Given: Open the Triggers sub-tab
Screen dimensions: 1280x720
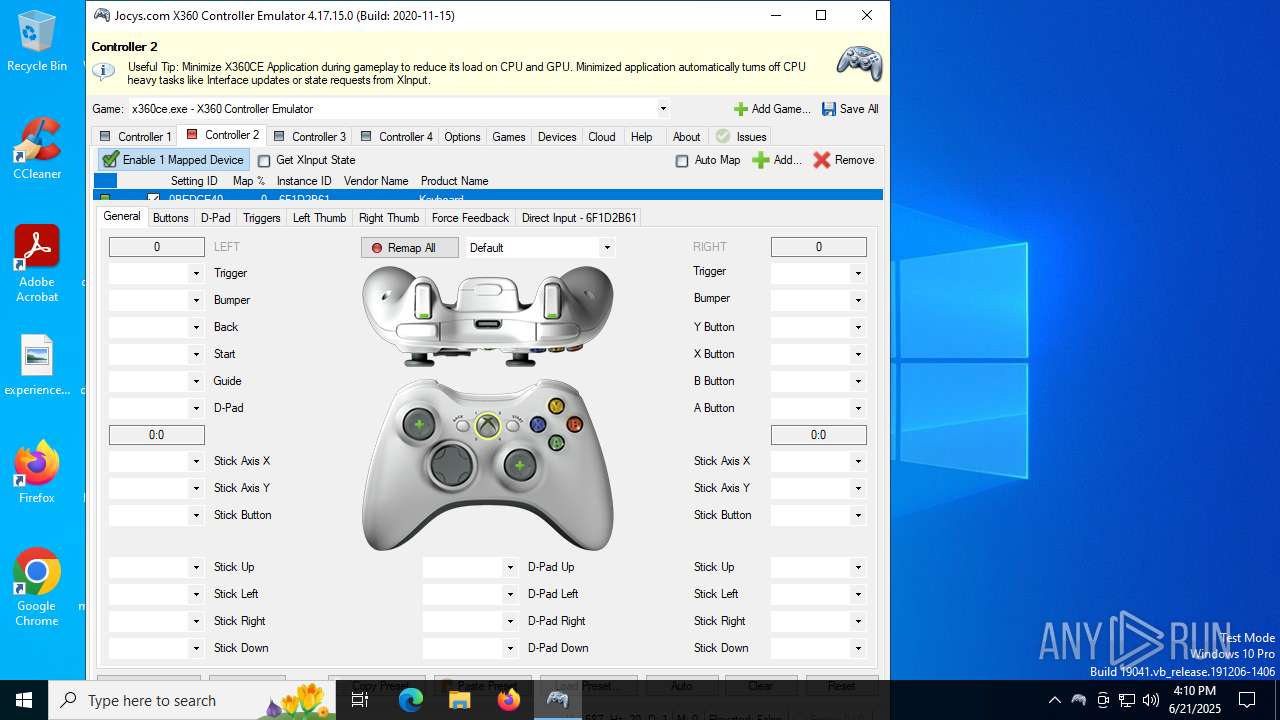Looking at the screenshot, I should 262,218.
